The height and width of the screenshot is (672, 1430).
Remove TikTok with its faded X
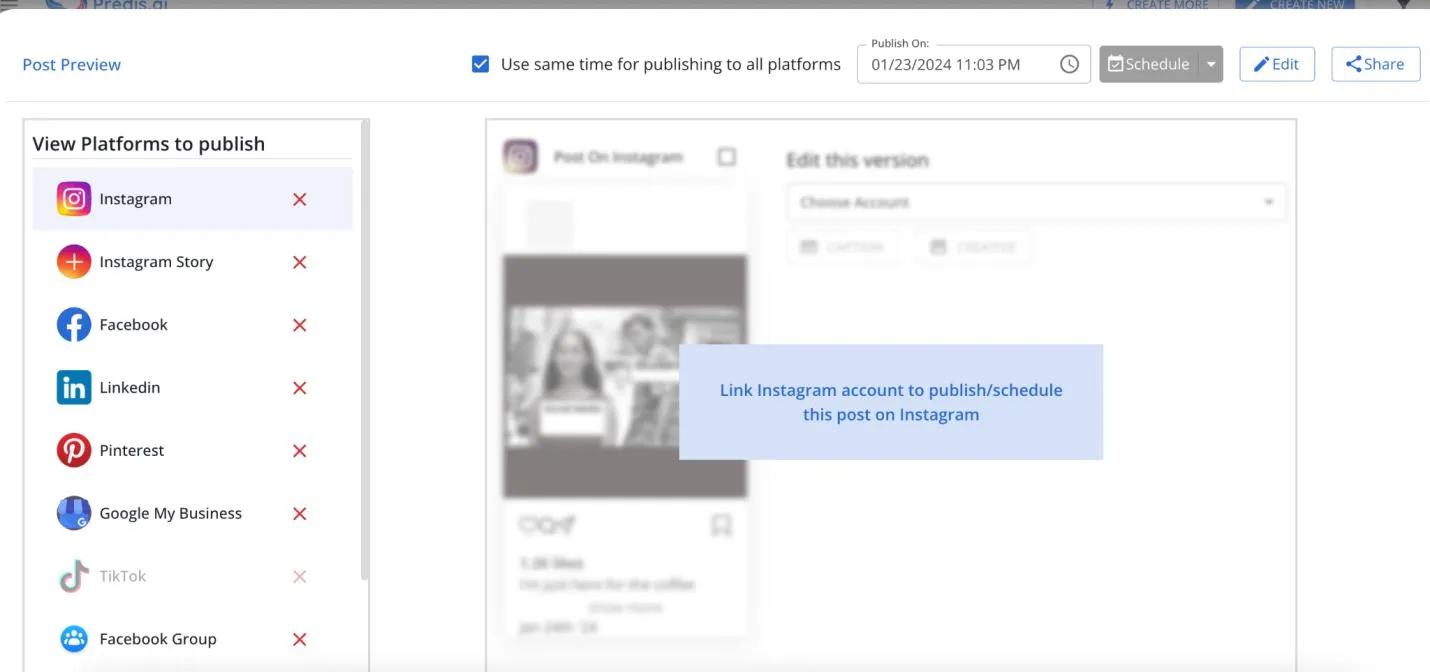coord(299,577)
